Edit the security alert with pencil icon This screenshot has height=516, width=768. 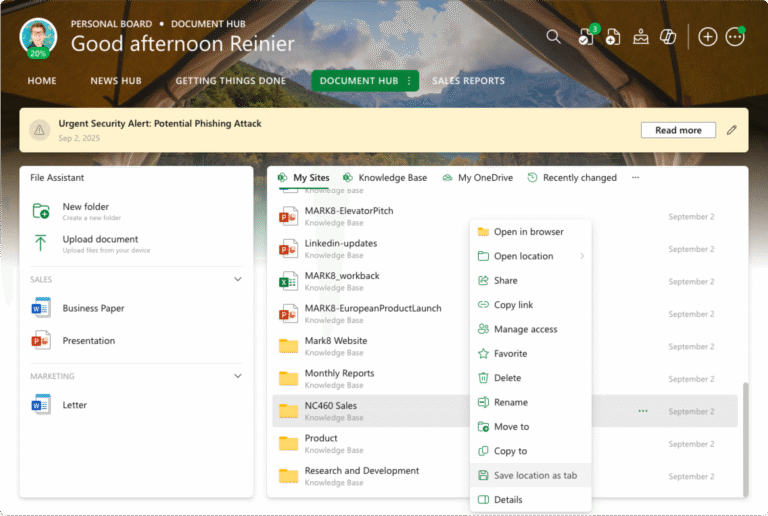(732, 130)
